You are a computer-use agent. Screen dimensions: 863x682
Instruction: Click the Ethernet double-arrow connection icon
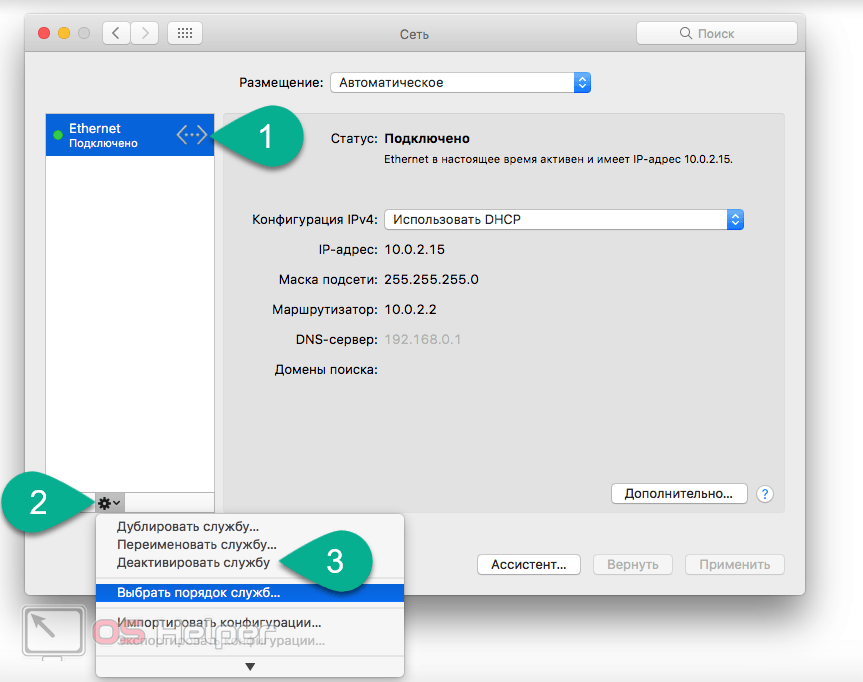(193, 135)
